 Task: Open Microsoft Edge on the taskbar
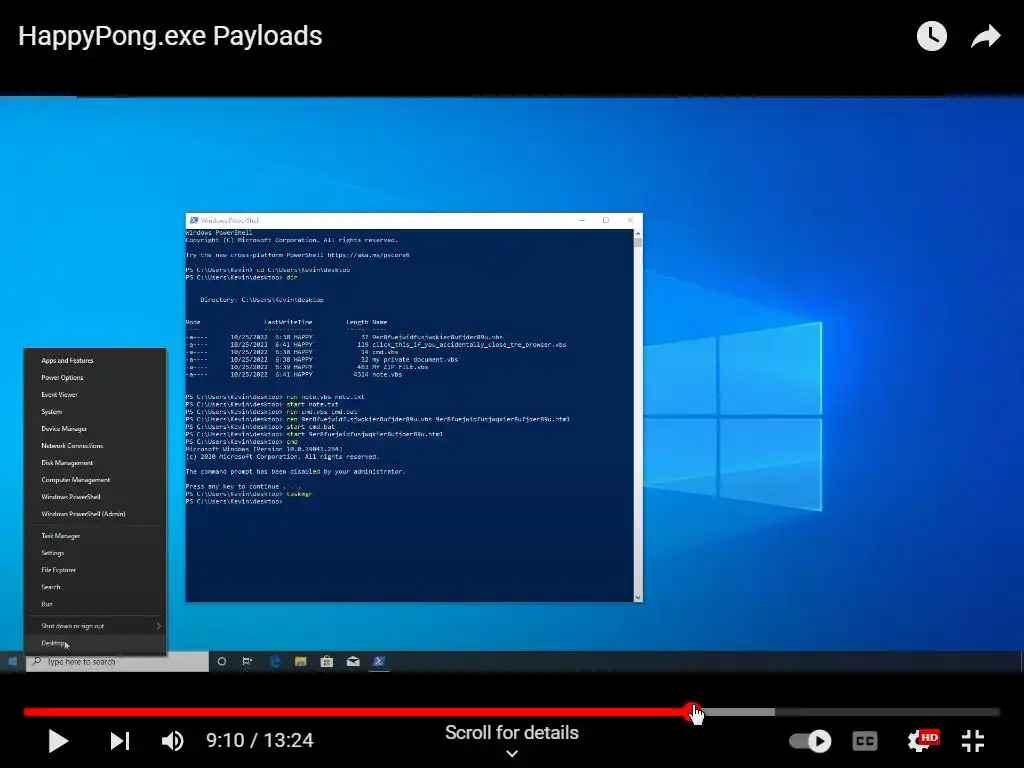(x=275, y=662)
